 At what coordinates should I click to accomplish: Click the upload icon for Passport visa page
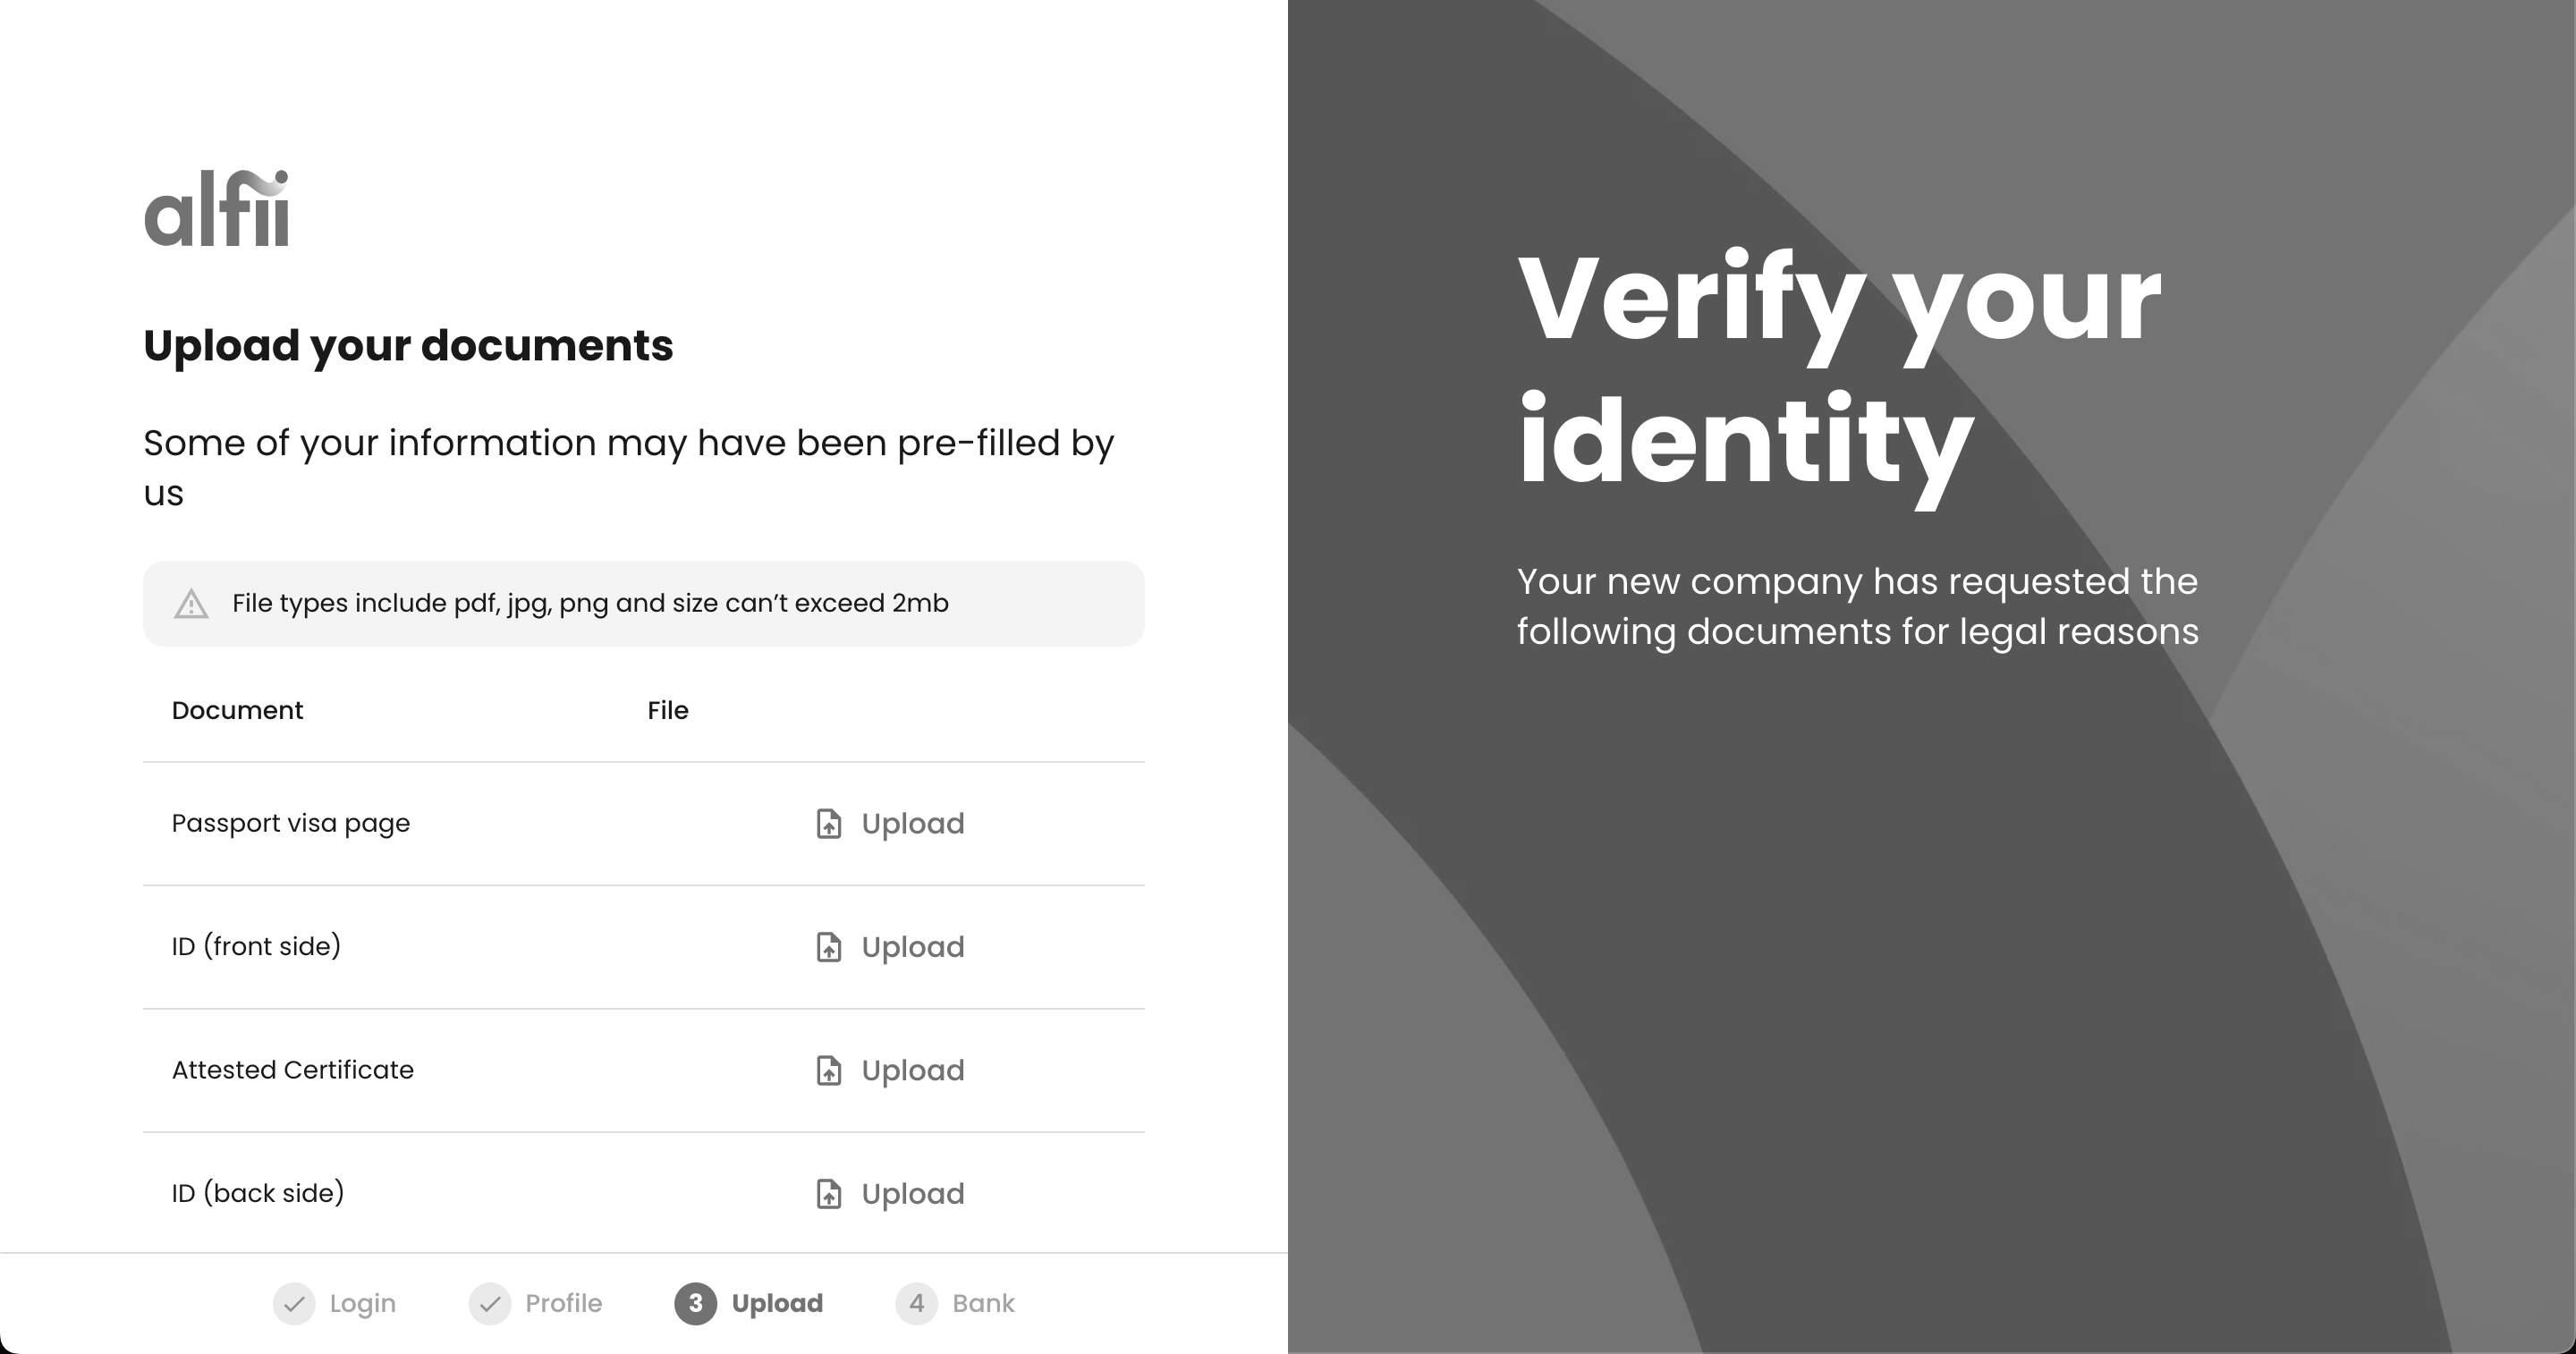[x=829, y=824]
